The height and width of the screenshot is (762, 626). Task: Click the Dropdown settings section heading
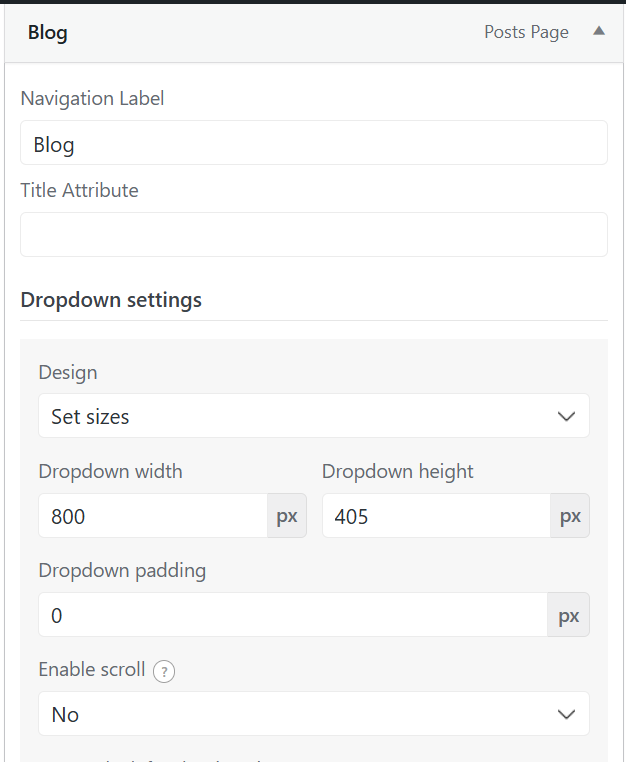pos(111,300)
